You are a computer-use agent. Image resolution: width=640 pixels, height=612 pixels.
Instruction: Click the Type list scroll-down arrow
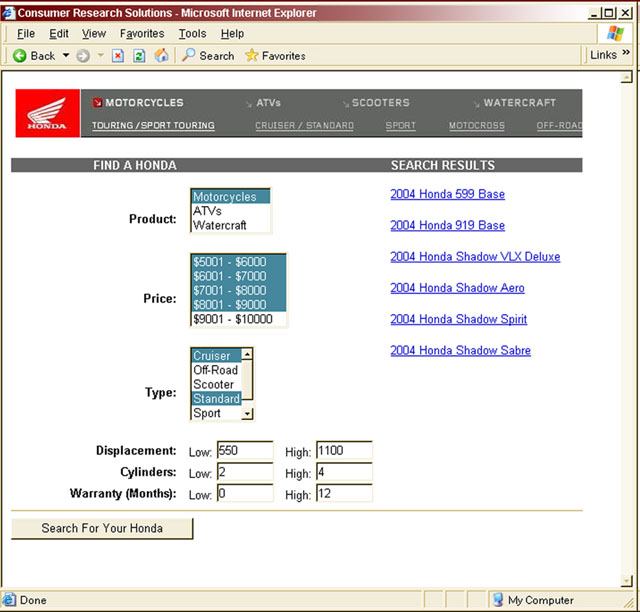247,414
